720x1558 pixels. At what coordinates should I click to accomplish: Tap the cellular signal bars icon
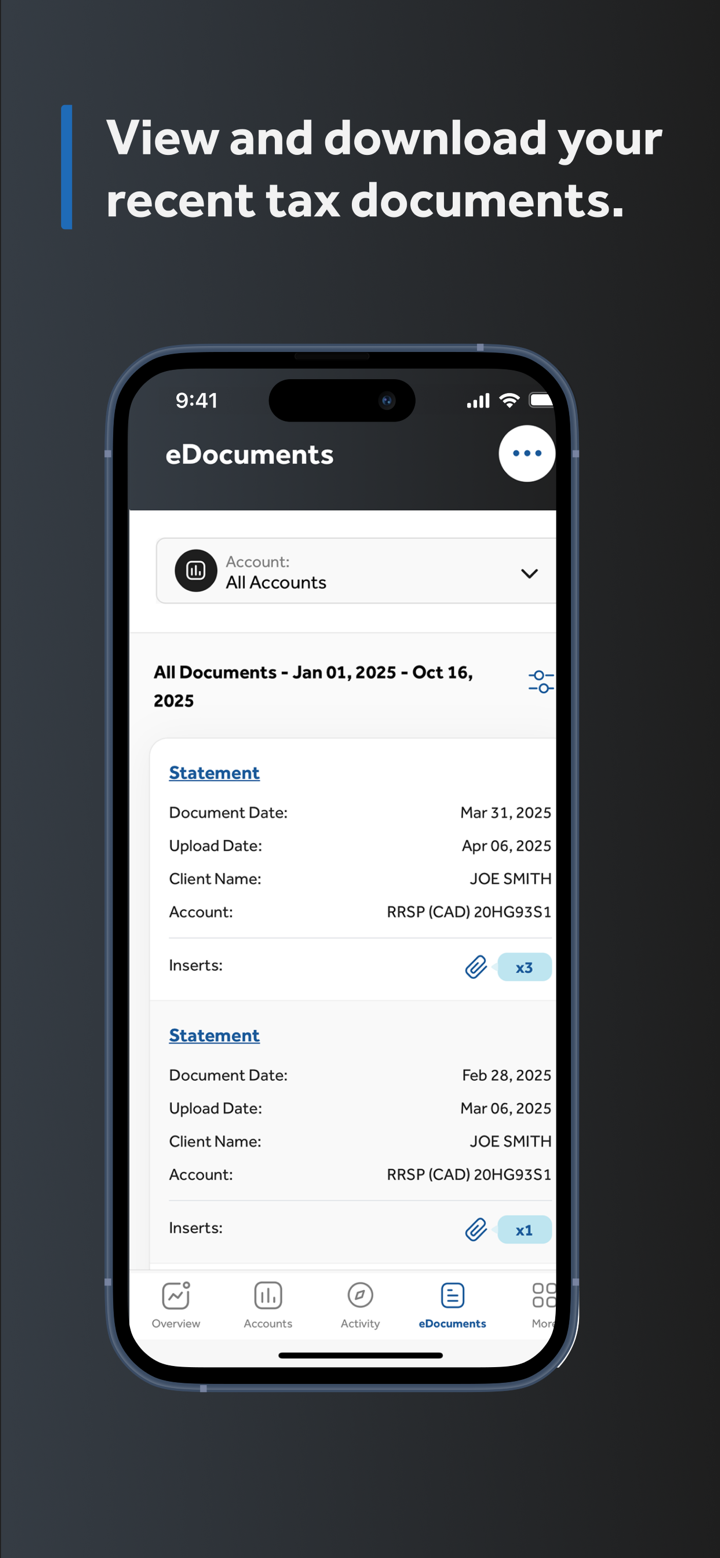click(478, 401)
